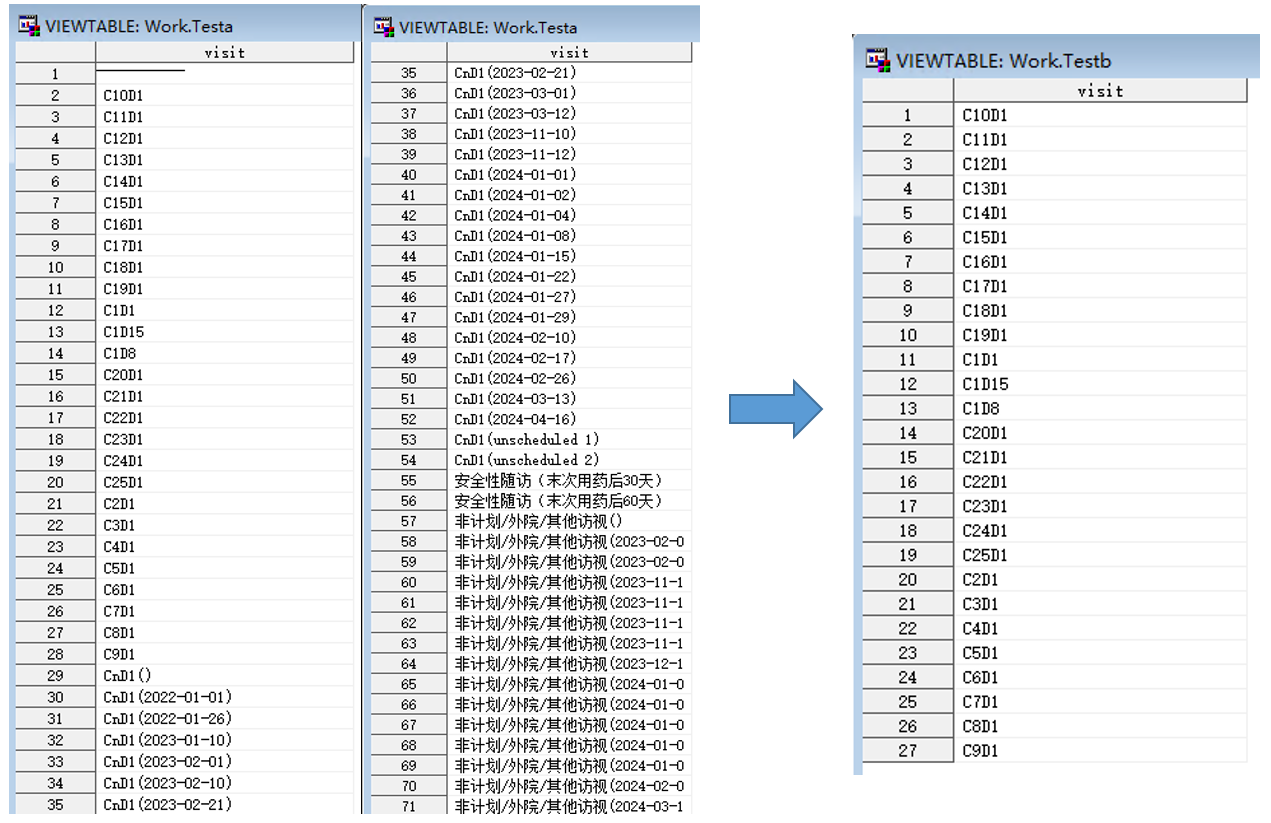
Task: Click the CnD1(2022-01-01) cell
Action: pyautogui.click(x=225, y=698)
